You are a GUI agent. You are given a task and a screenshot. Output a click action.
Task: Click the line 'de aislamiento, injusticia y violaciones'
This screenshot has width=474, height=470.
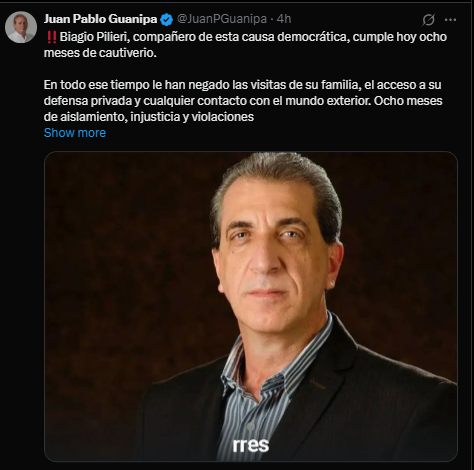point(149,117)
